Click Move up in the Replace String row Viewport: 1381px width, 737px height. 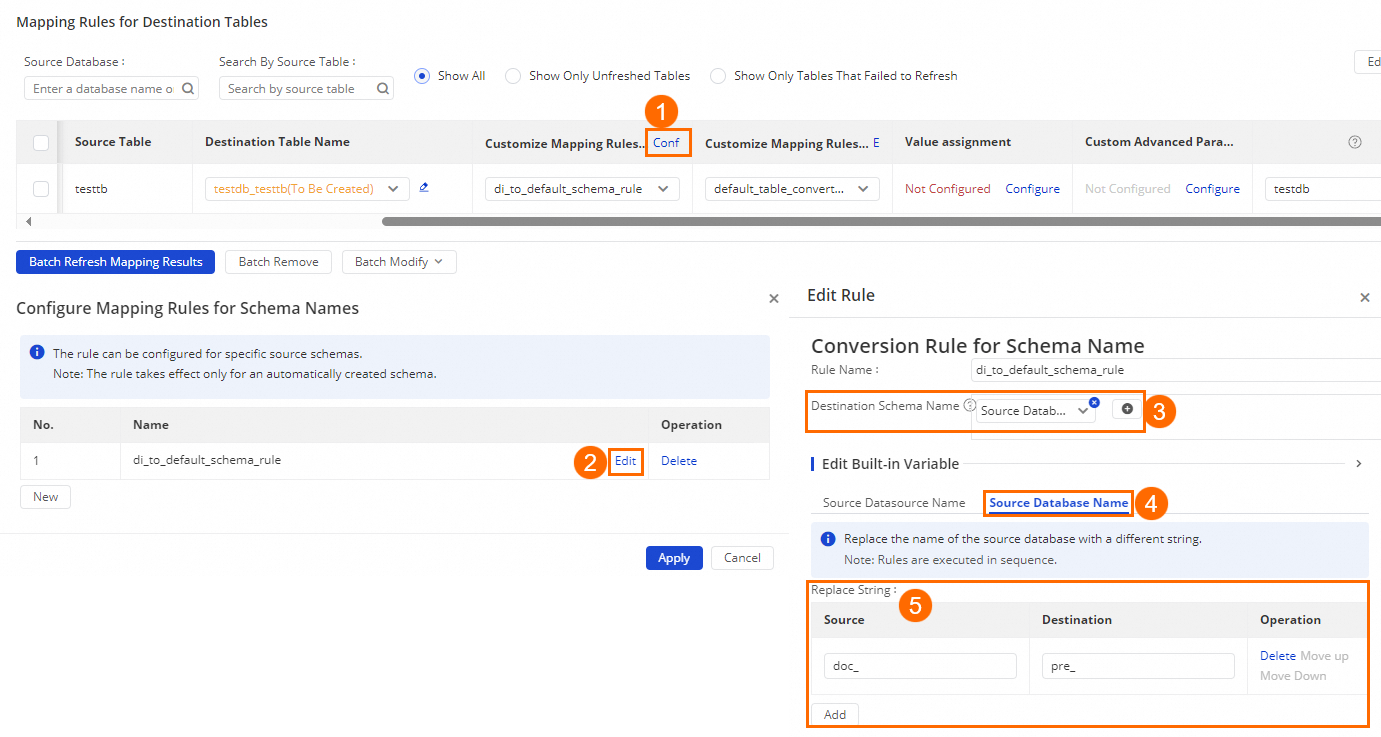(1324, 656)
